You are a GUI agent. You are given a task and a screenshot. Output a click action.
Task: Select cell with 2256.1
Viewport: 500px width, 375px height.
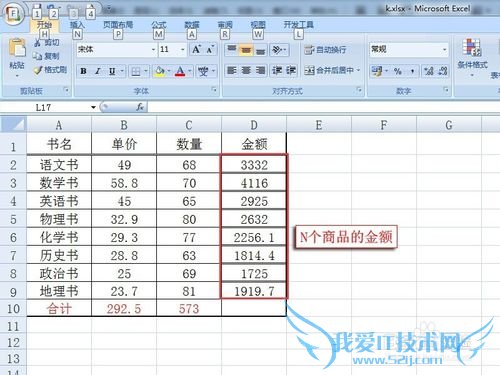(254, 238)
